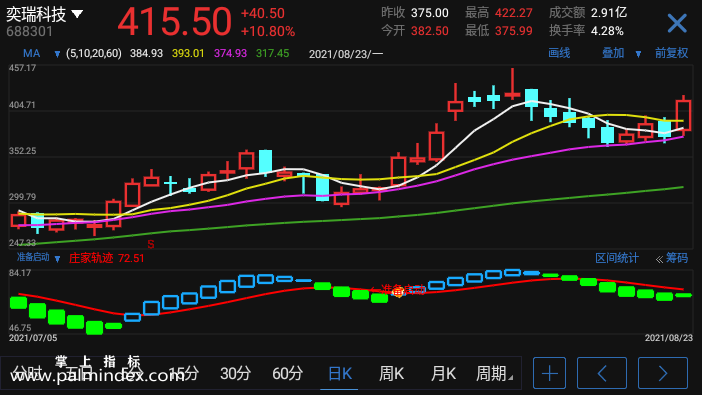Select the 30分 timeframe tab
The height and width of the screenshot is (395, 702).
tap(235, 373)
